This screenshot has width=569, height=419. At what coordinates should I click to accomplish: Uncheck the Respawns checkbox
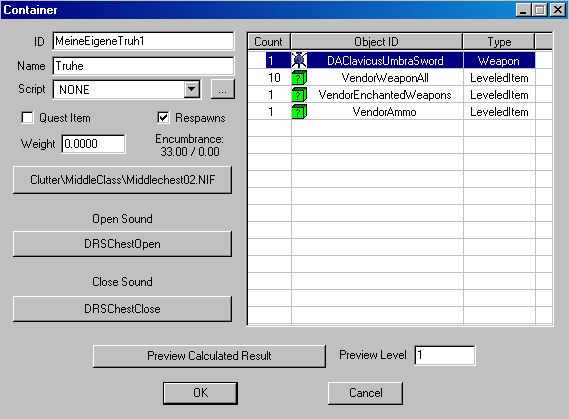tap(163, 118)
